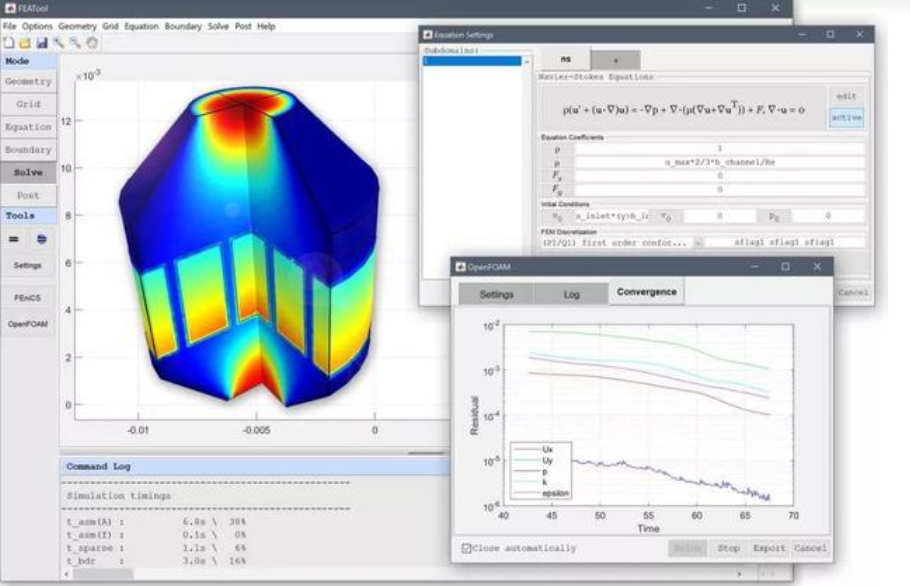Click the FEniCS solver button
Screen dimensions: 910x586
[28, 298]
